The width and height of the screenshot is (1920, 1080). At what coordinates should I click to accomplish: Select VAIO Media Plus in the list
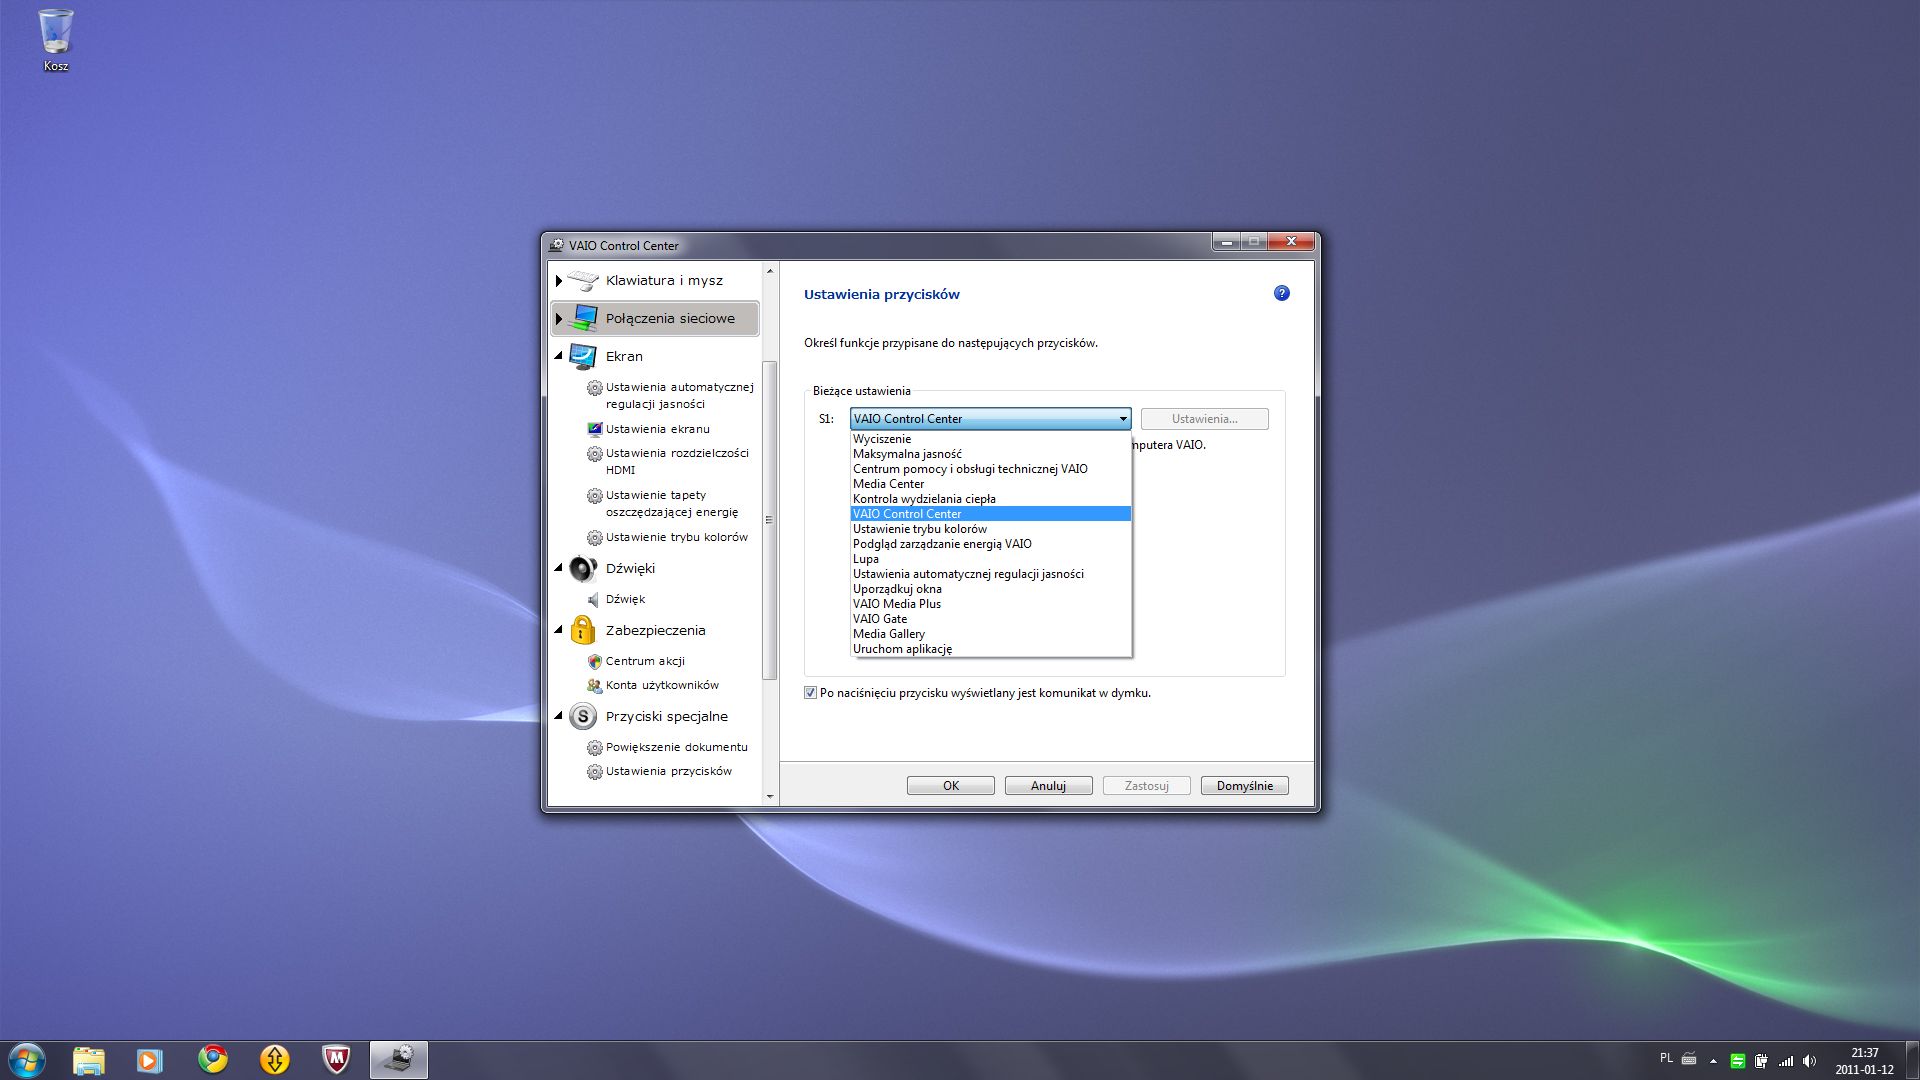pos(990,604)
